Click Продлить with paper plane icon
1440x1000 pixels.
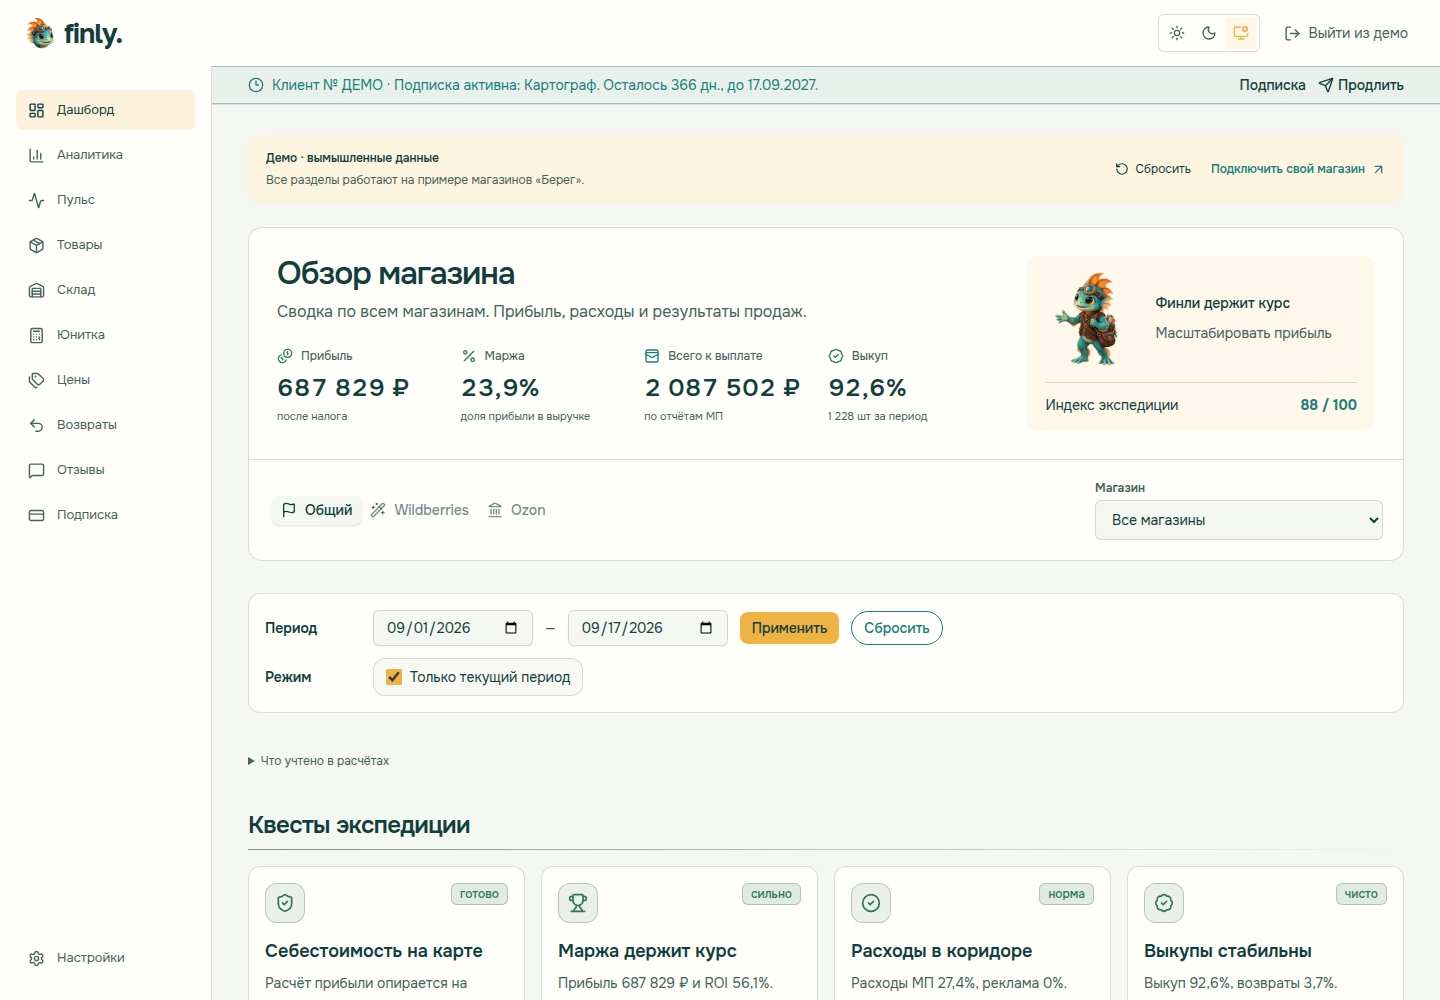click(1361, 85)
